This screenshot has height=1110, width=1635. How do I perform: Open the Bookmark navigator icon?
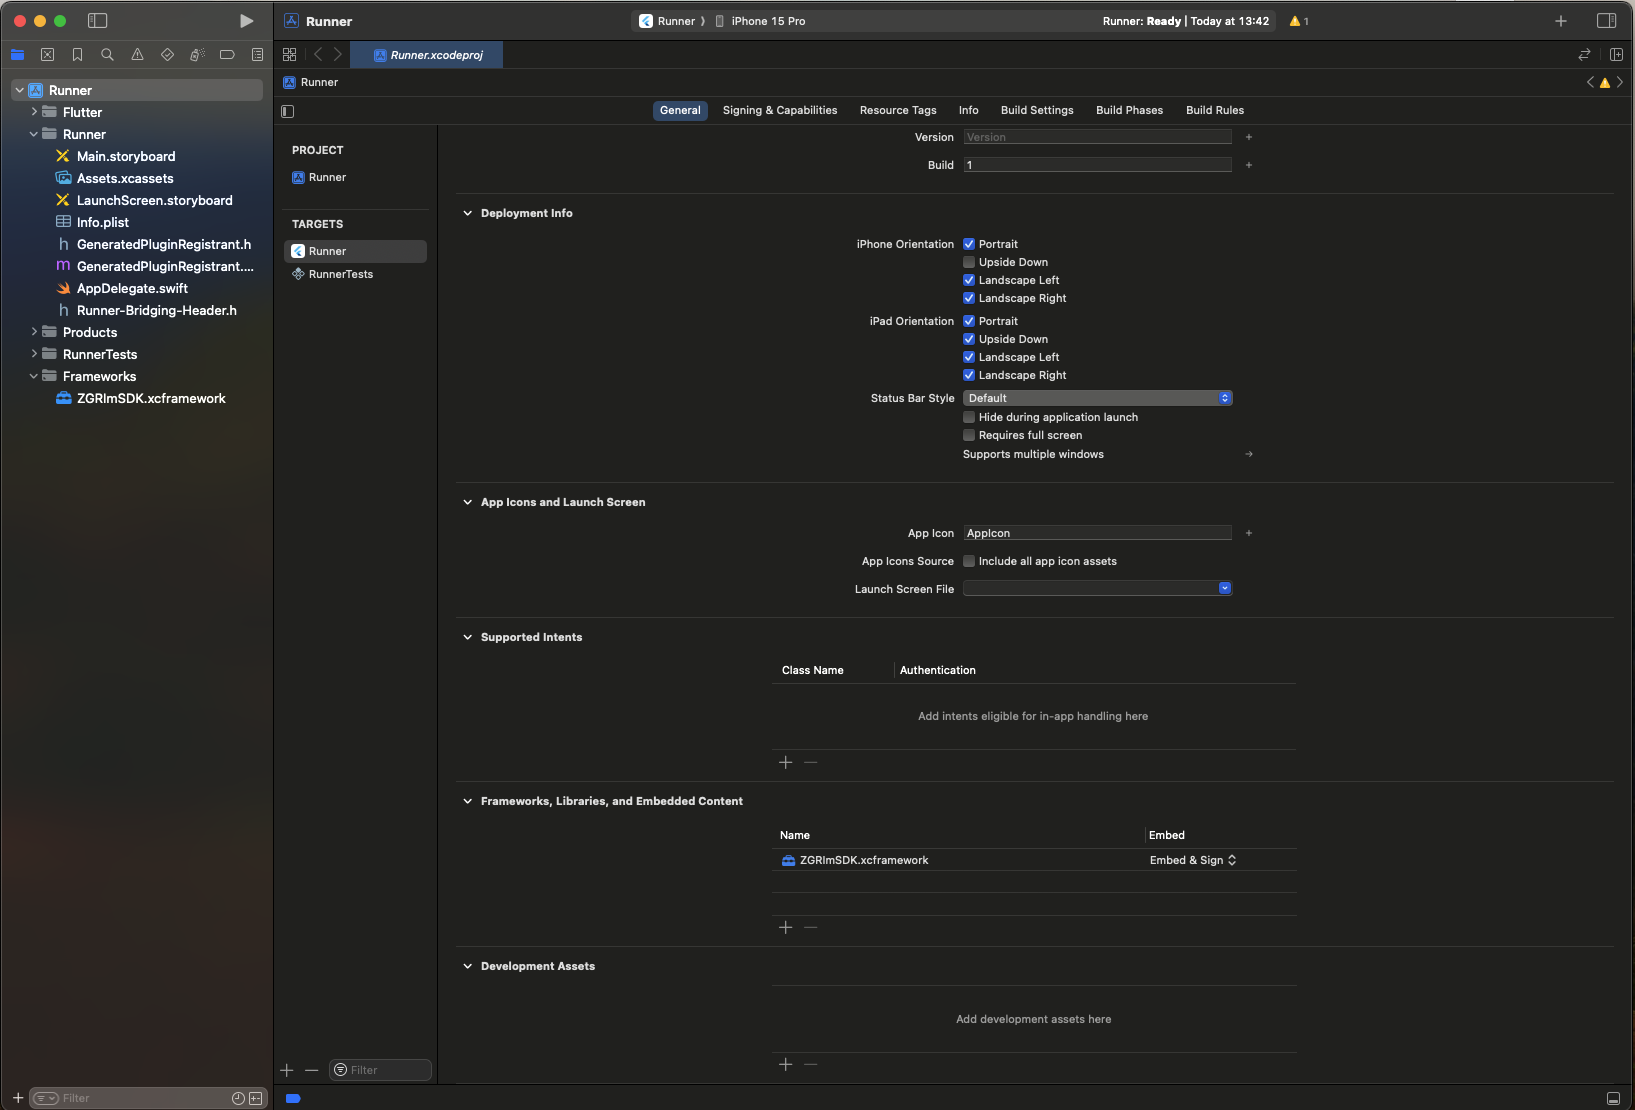(x=77, y=55)
